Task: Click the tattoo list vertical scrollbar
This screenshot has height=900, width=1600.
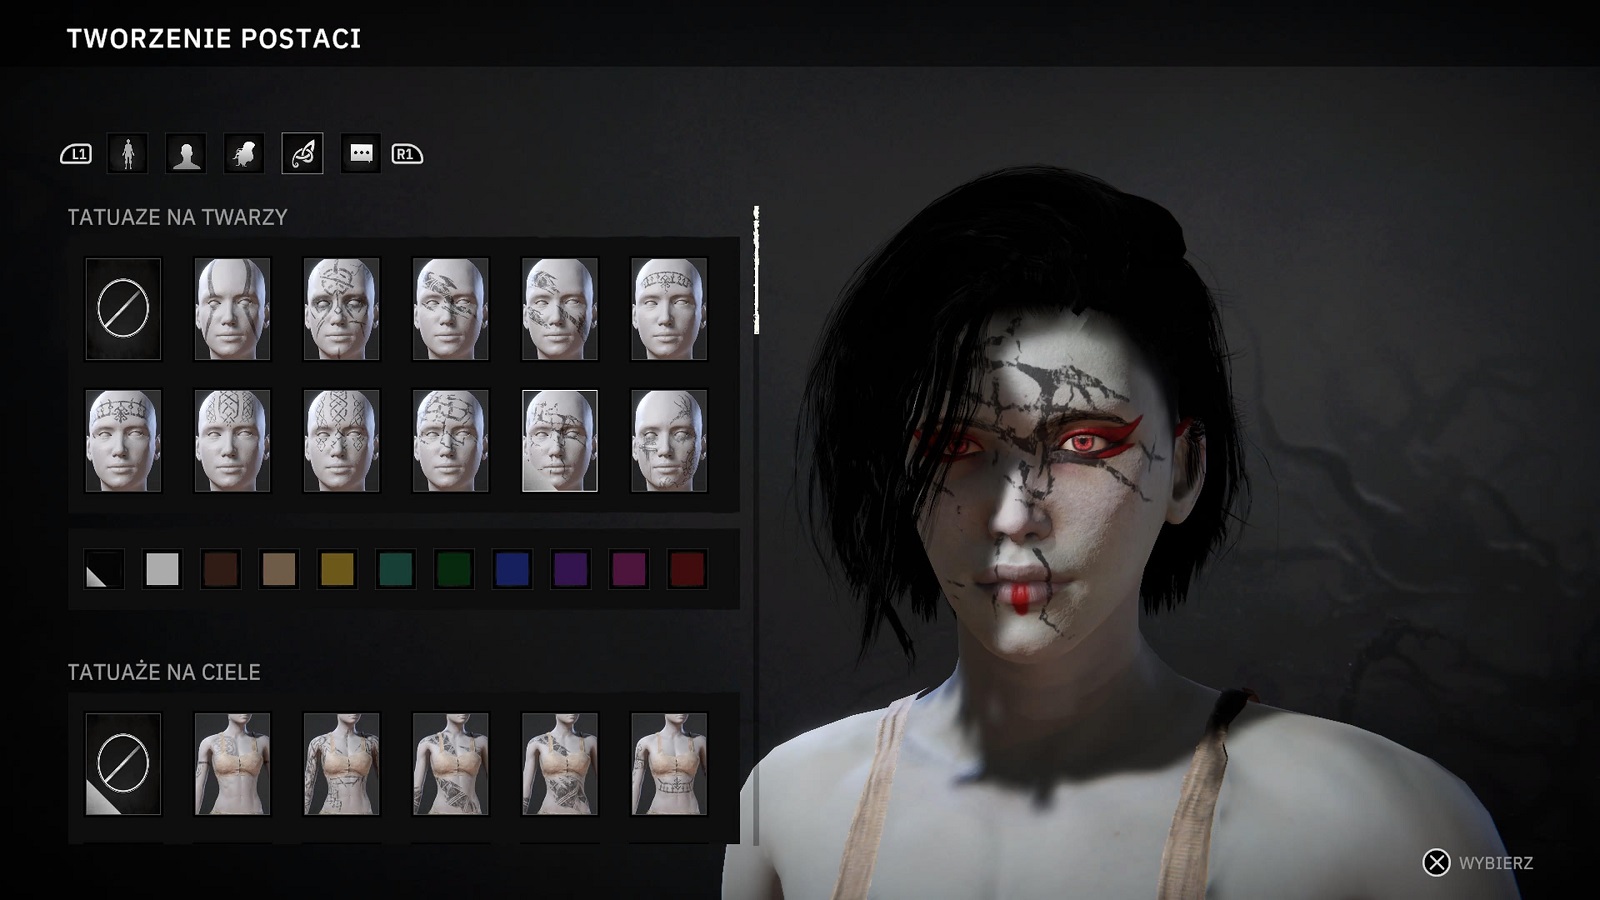Action: pos(756,270)
